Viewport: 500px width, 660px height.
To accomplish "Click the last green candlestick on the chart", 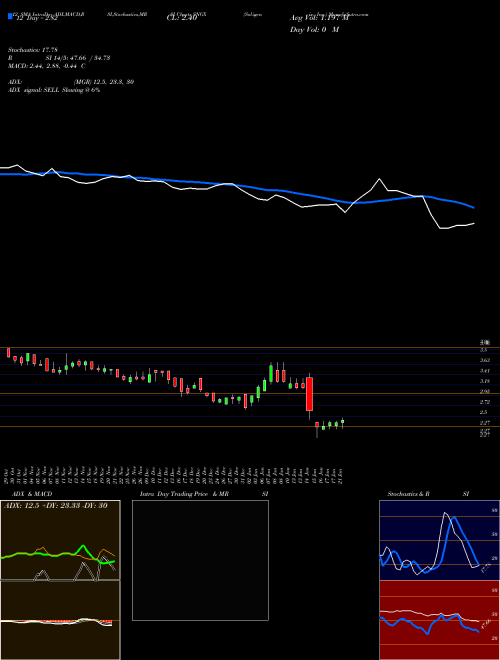I will point(343,422).
